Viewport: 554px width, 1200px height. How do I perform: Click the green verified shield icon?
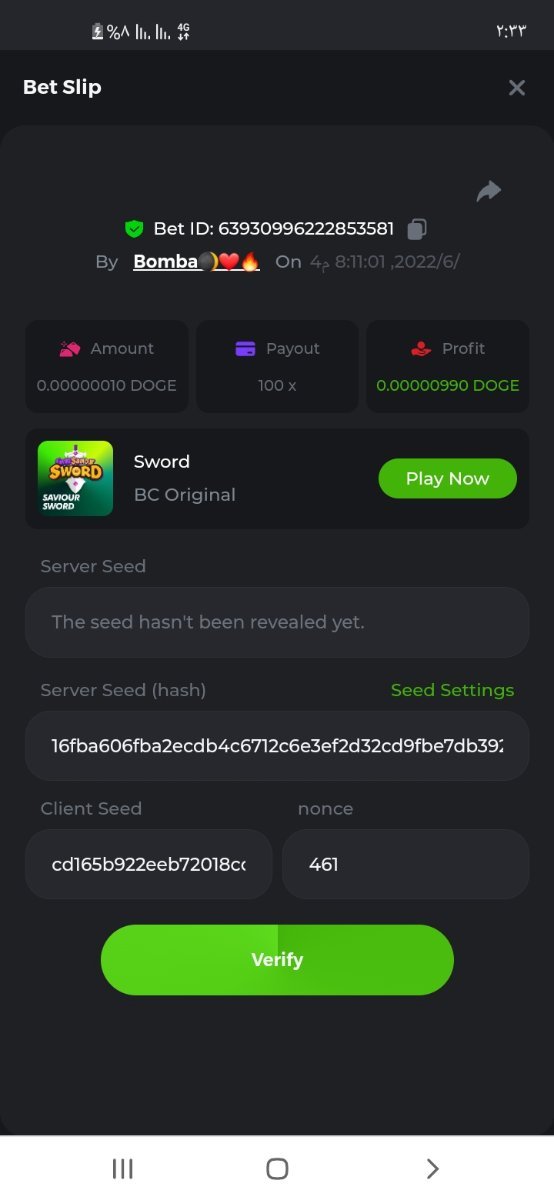[134, 229]
